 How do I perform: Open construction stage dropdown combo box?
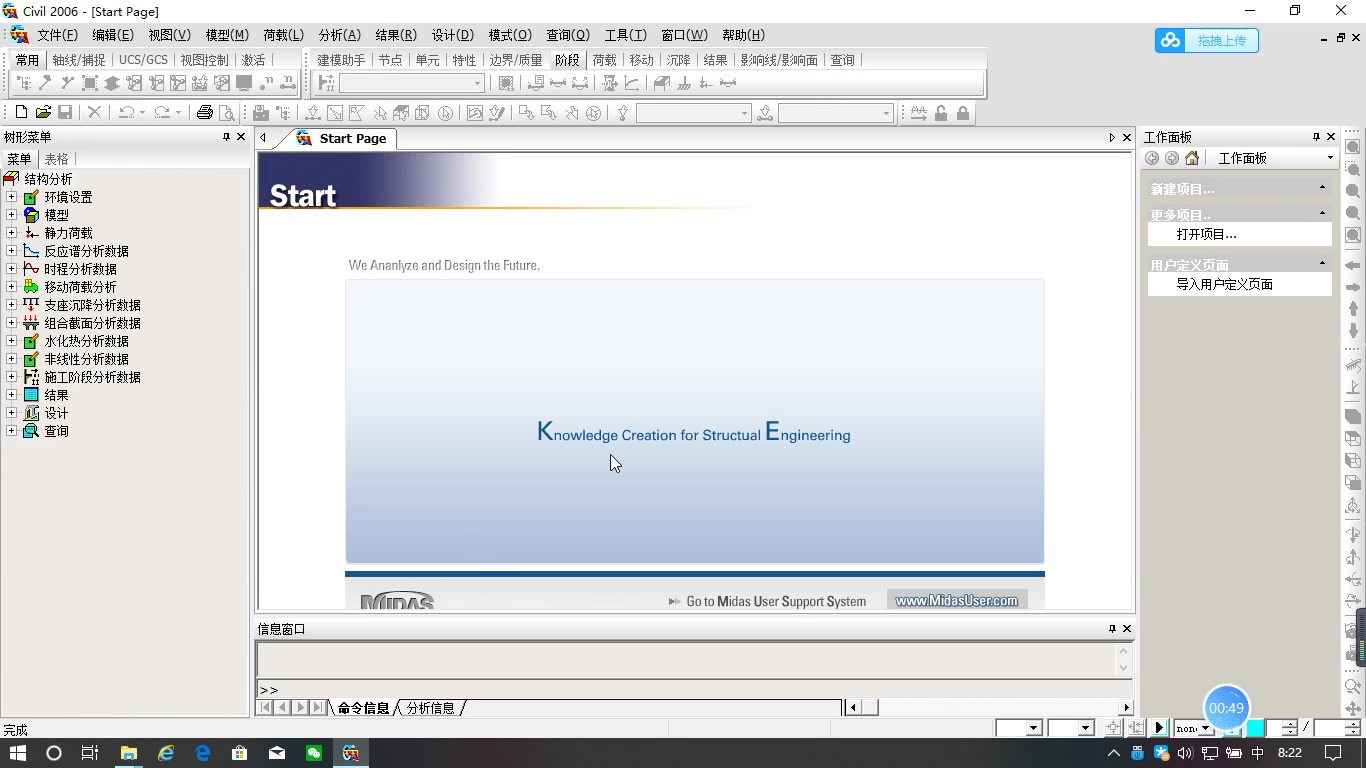click(478, 84)
